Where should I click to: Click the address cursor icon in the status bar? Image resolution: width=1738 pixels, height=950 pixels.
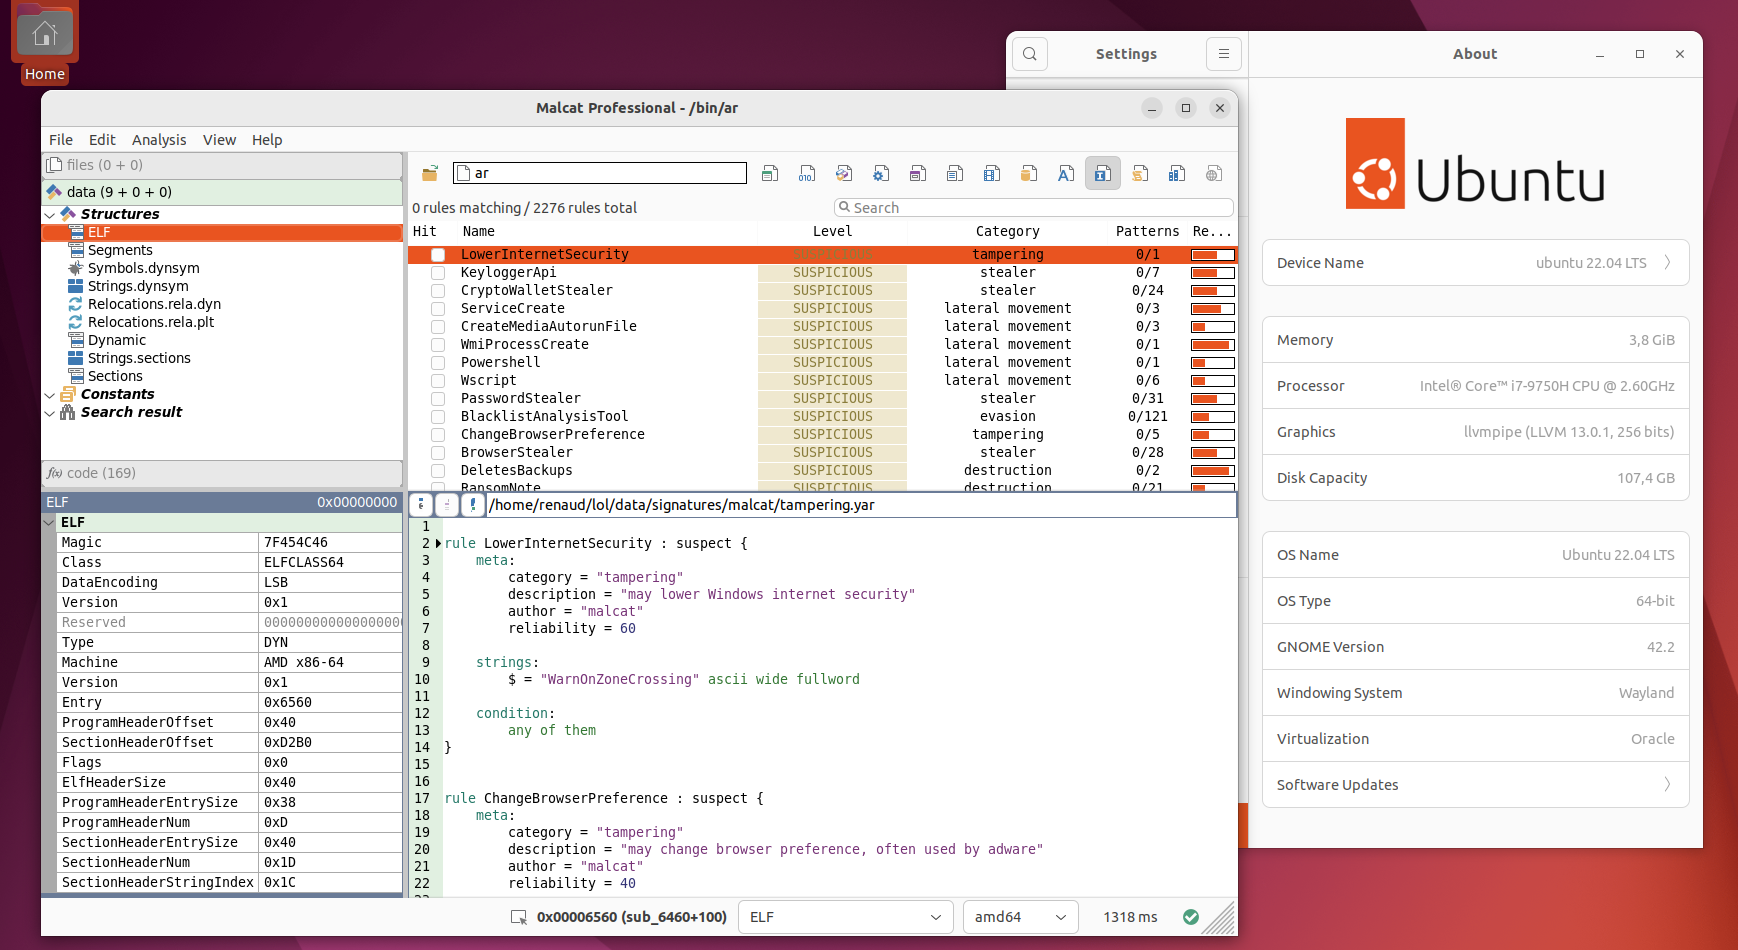519,917
